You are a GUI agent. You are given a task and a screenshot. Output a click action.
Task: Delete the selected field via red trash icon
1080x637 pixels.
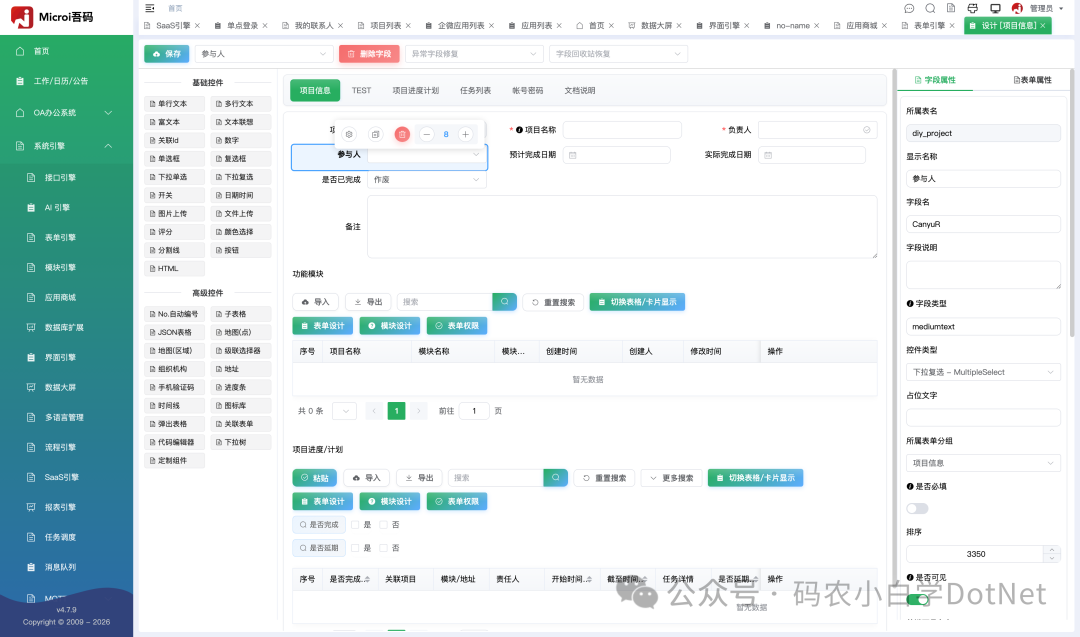pyautogui.click(x=402, y=132)
